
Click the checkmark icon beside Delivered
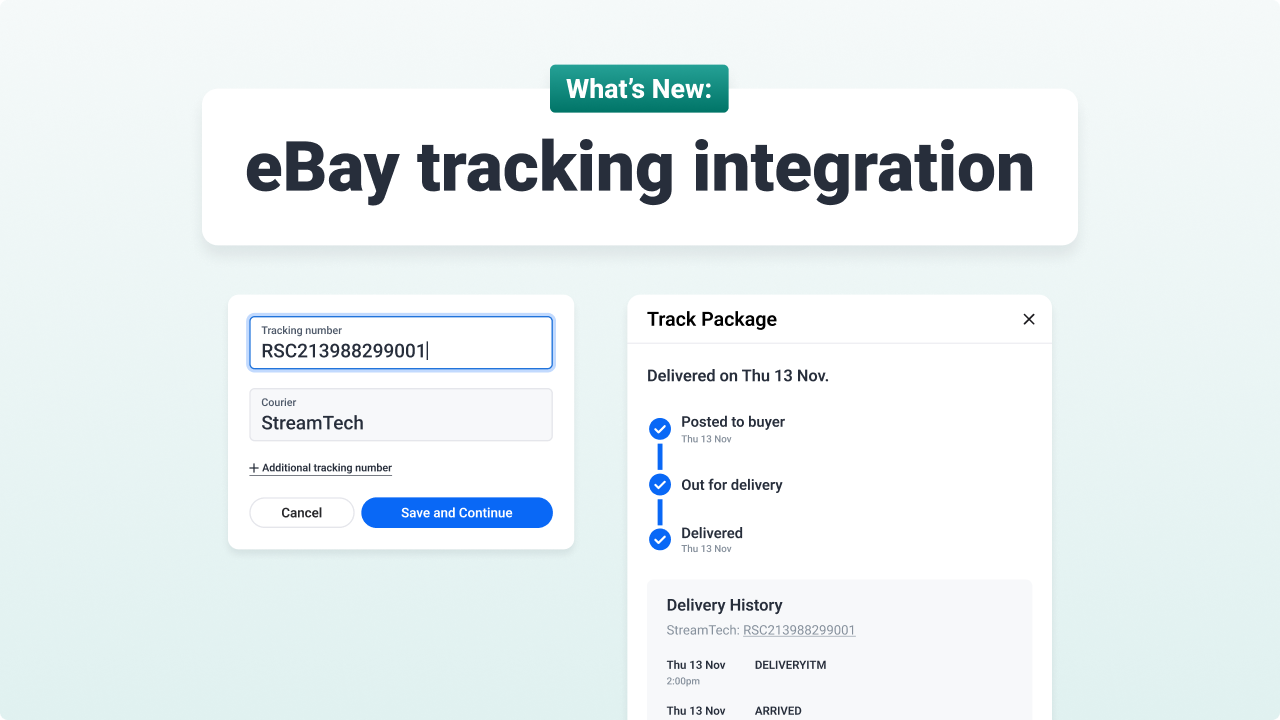(x=660, y=539)
